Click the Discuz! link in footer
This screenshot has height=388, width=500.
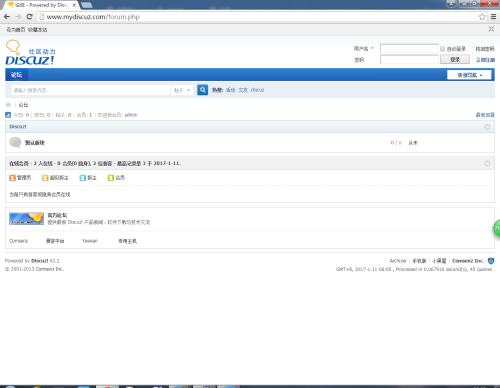coord(40,261)
